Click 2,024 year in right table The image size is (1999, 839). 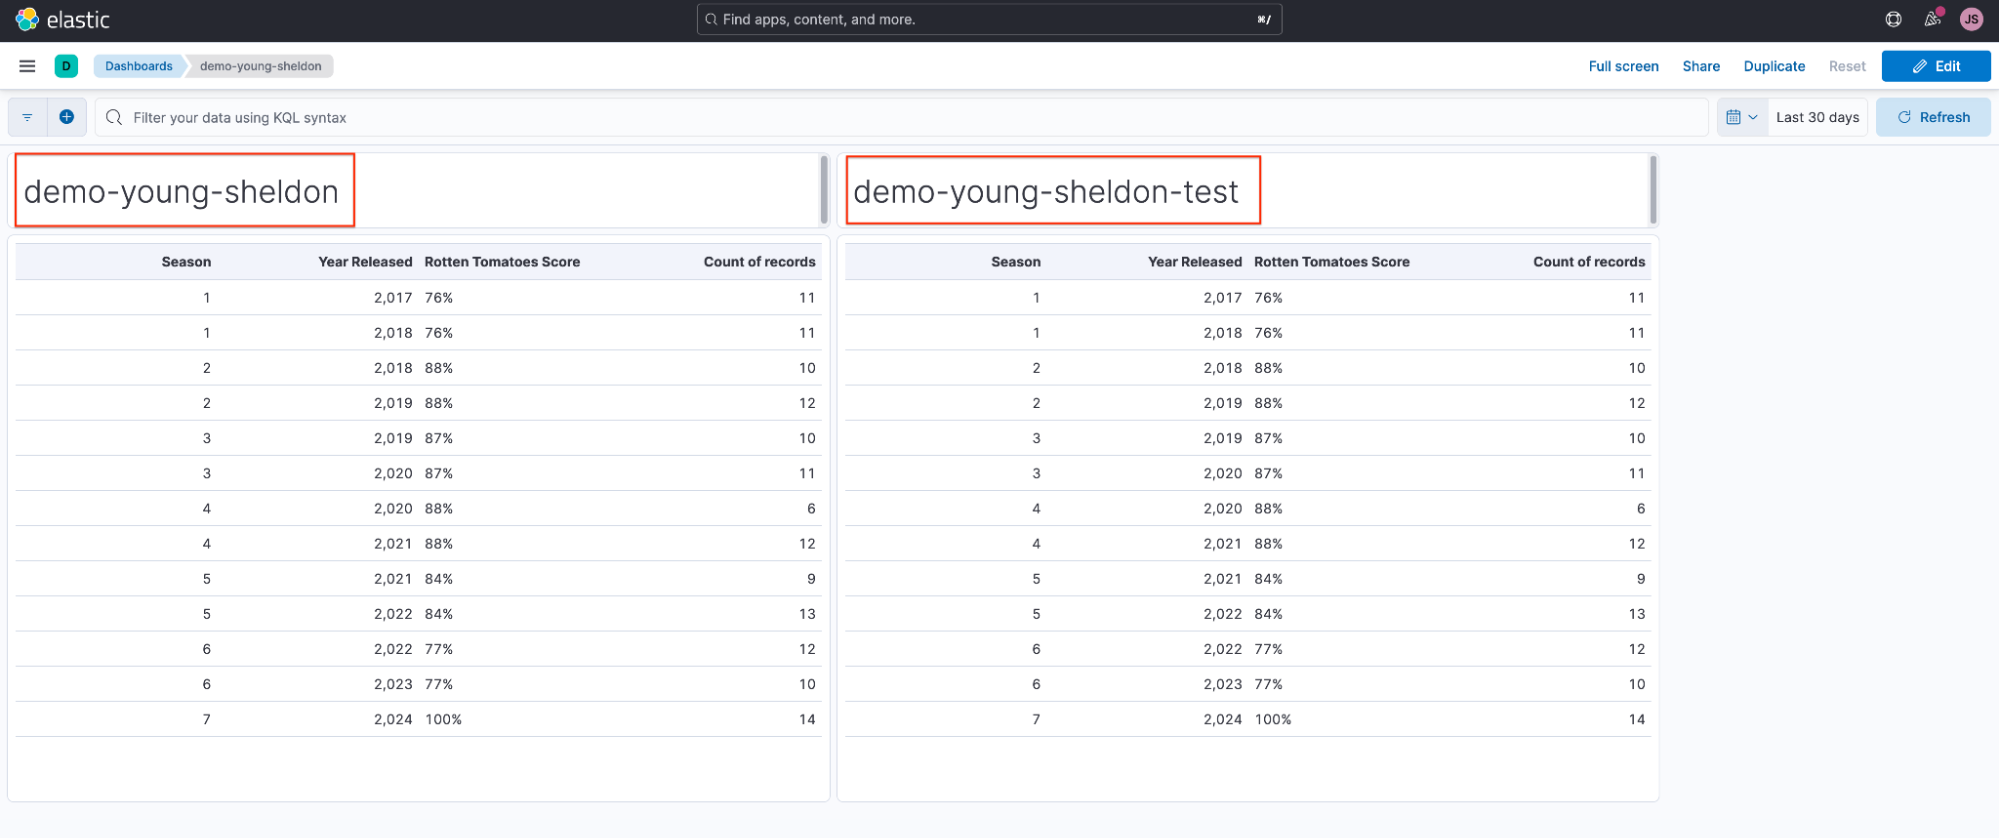click(1223, 719)
